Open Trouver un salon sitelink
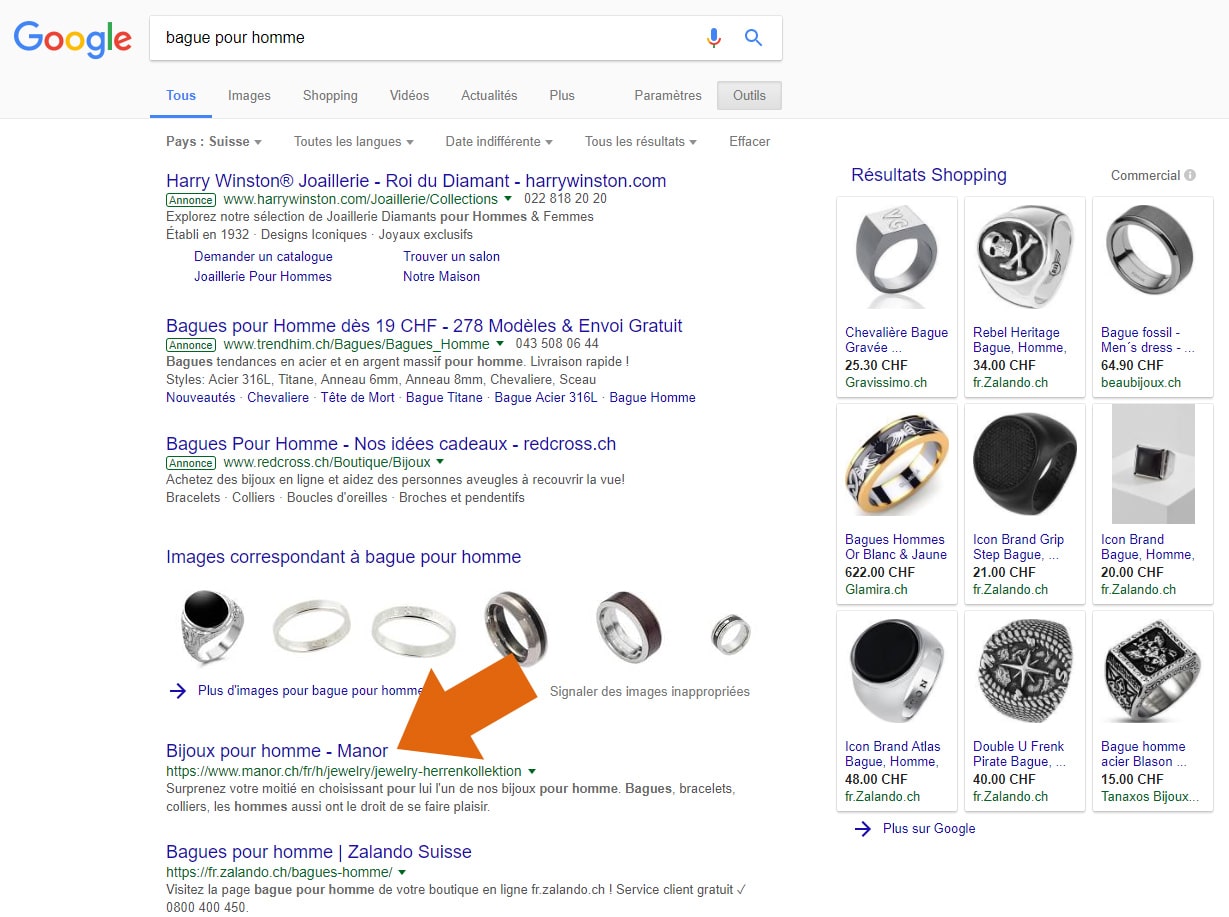1229x917 pixels. tap(451, 257)
